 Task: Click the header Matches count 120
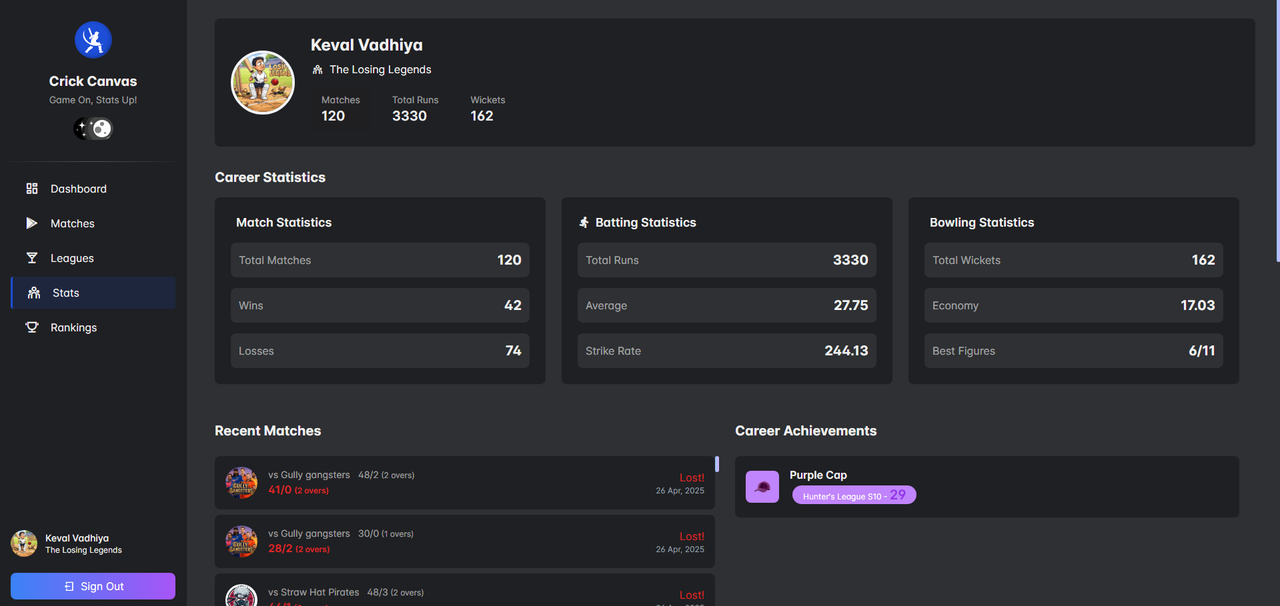(333, 116)
